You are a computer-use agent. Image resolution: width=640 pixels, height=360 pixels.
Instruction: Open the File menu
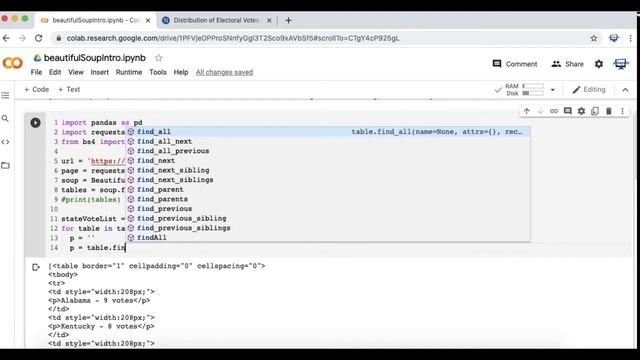36,72
